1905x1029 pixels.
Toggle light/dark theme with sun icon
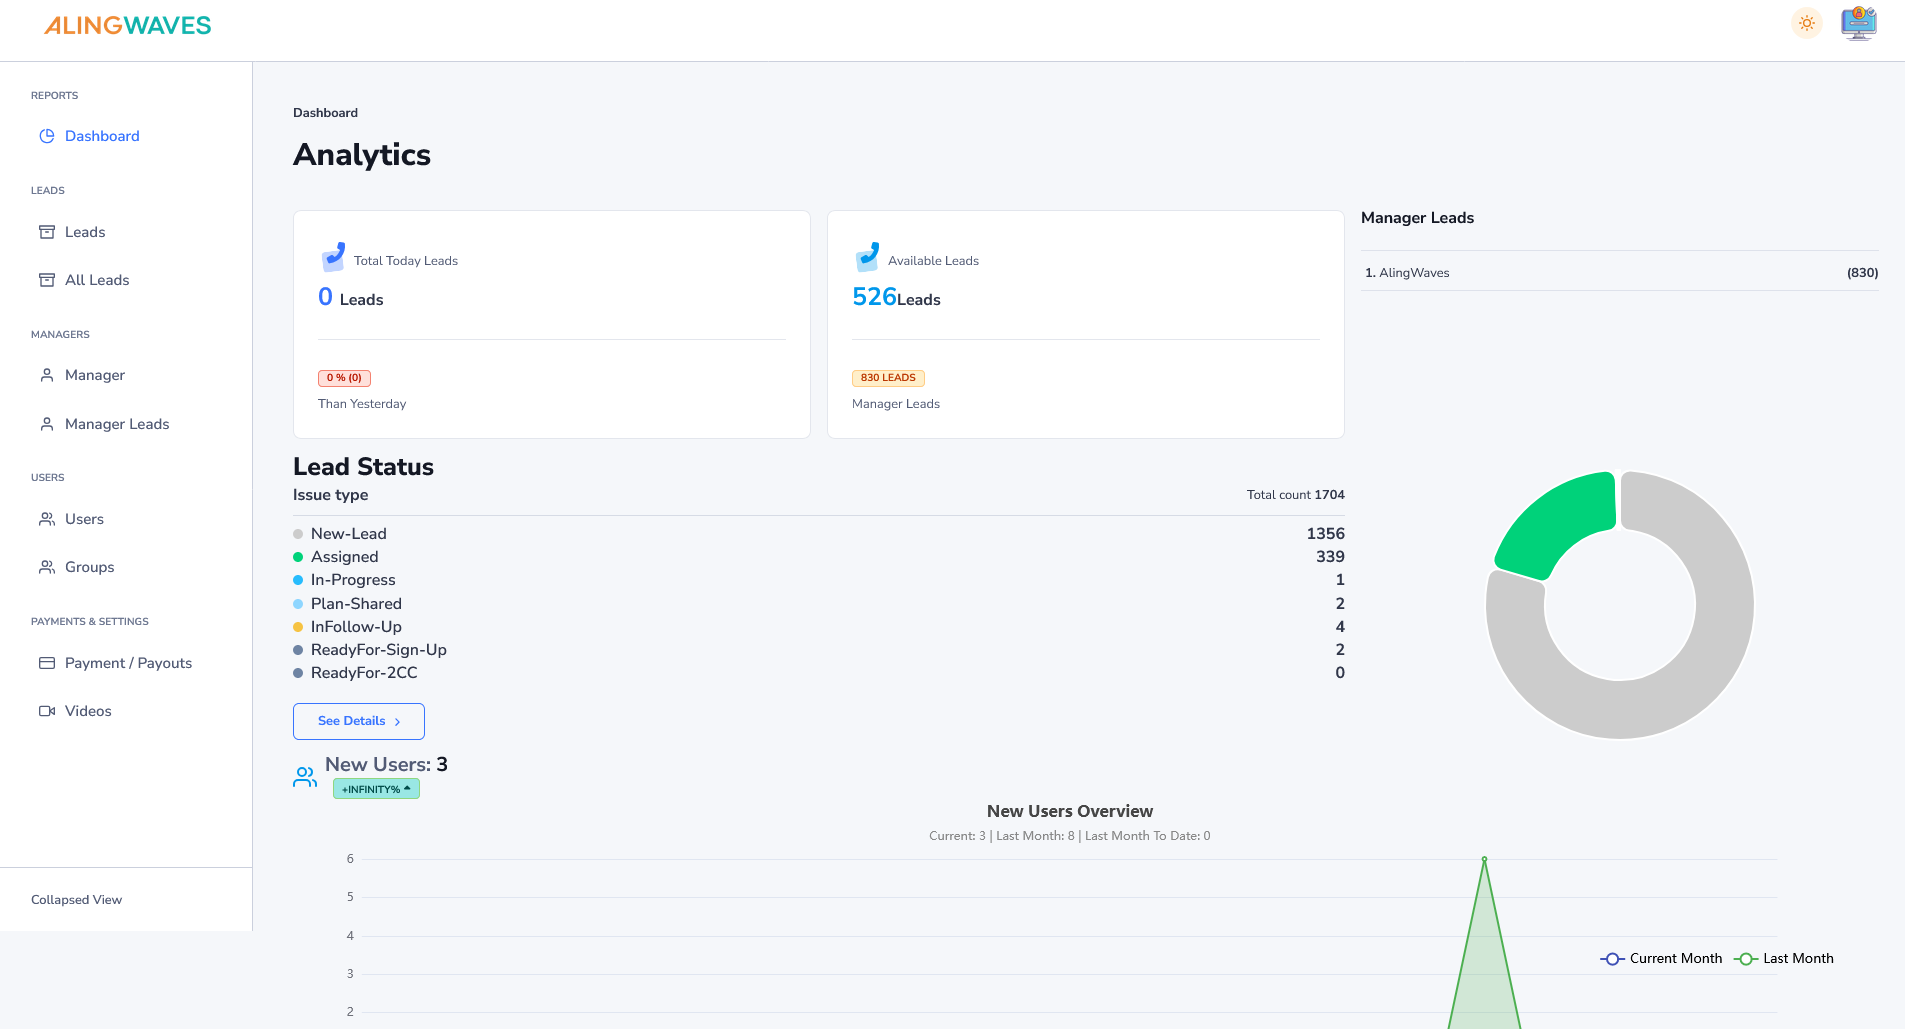coord(1806,23)
